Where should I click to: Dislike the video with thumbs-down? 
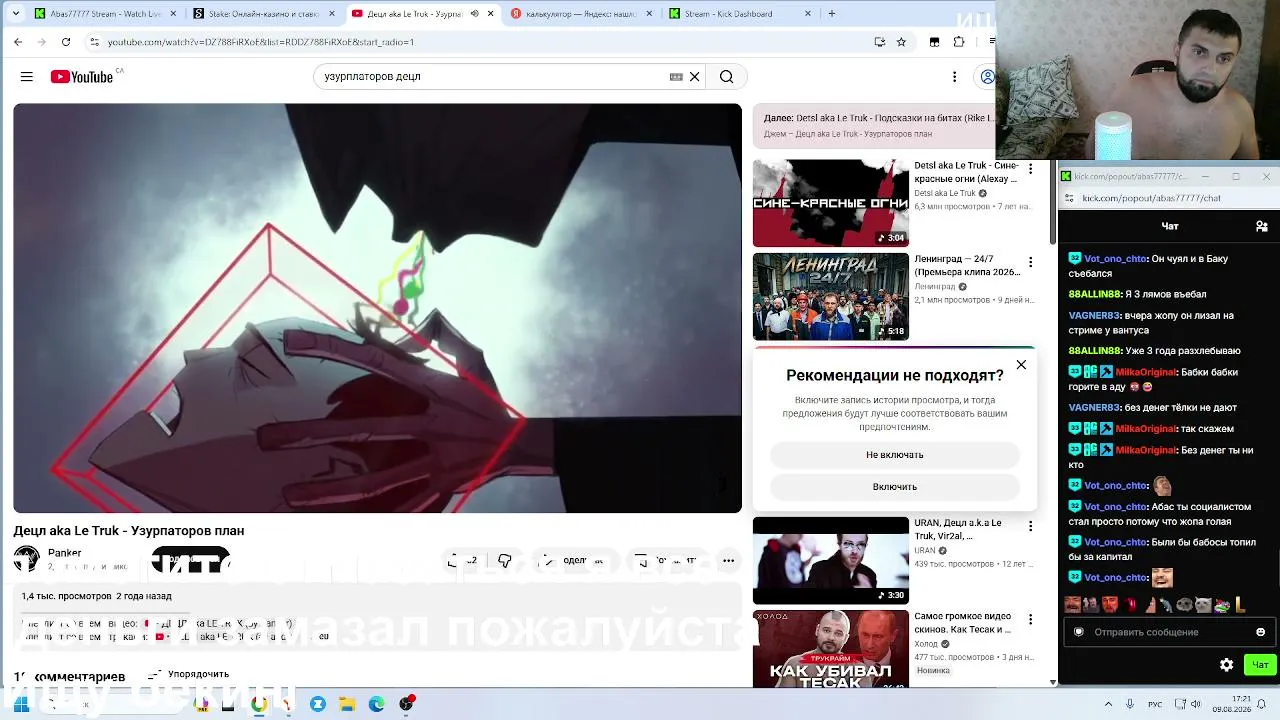[x=505, y=561]
